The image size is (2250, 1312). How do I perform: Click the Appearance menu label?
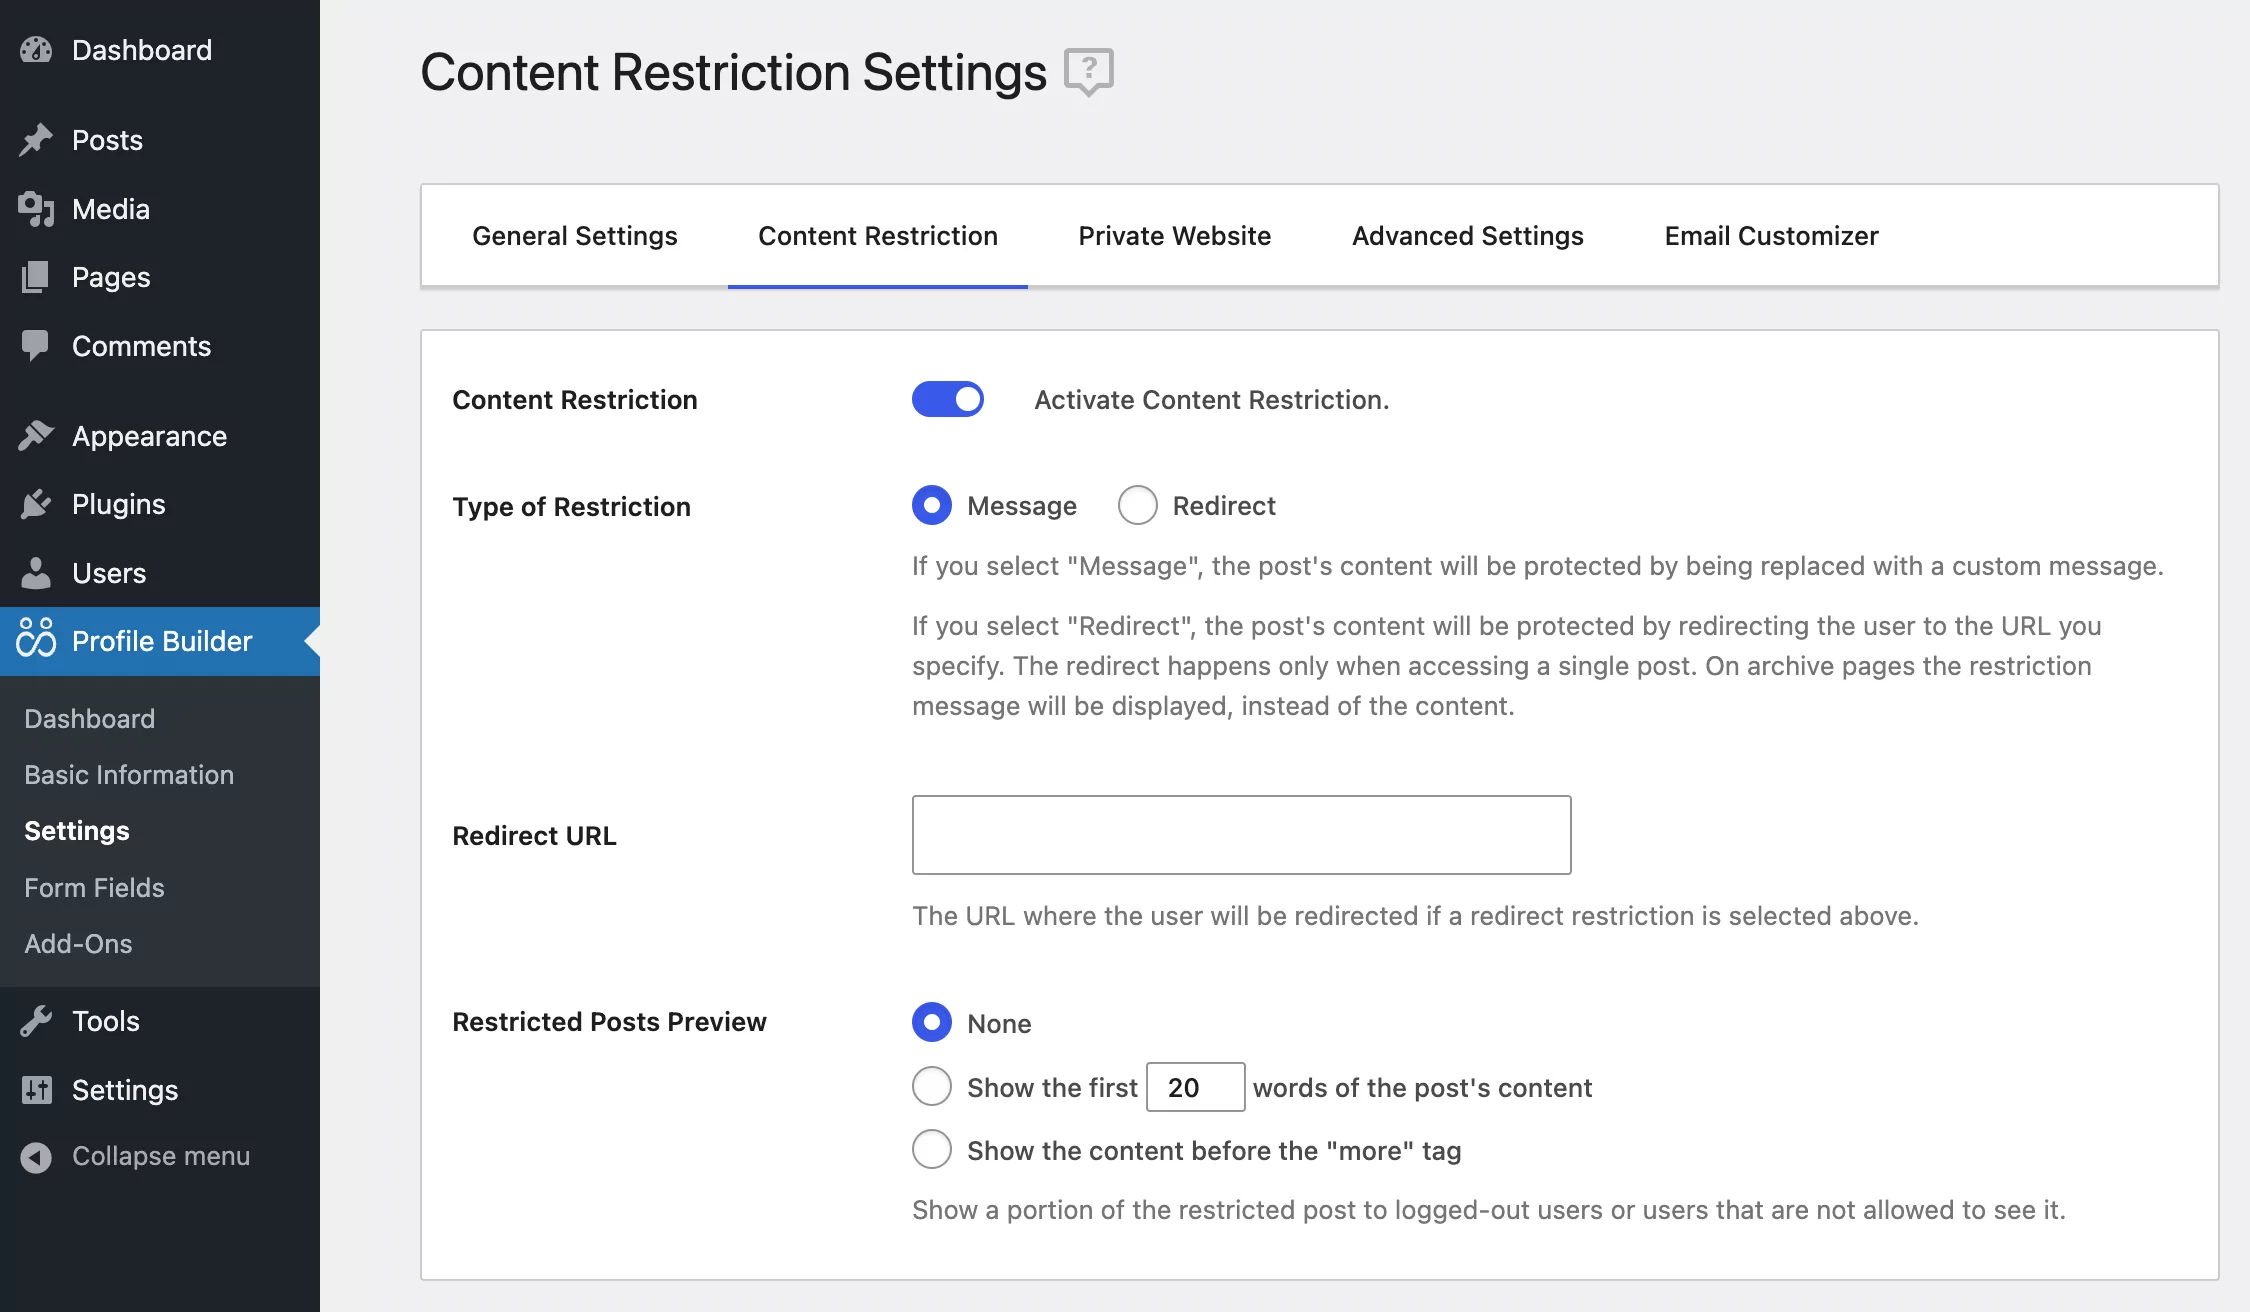[x=149, y=436]
